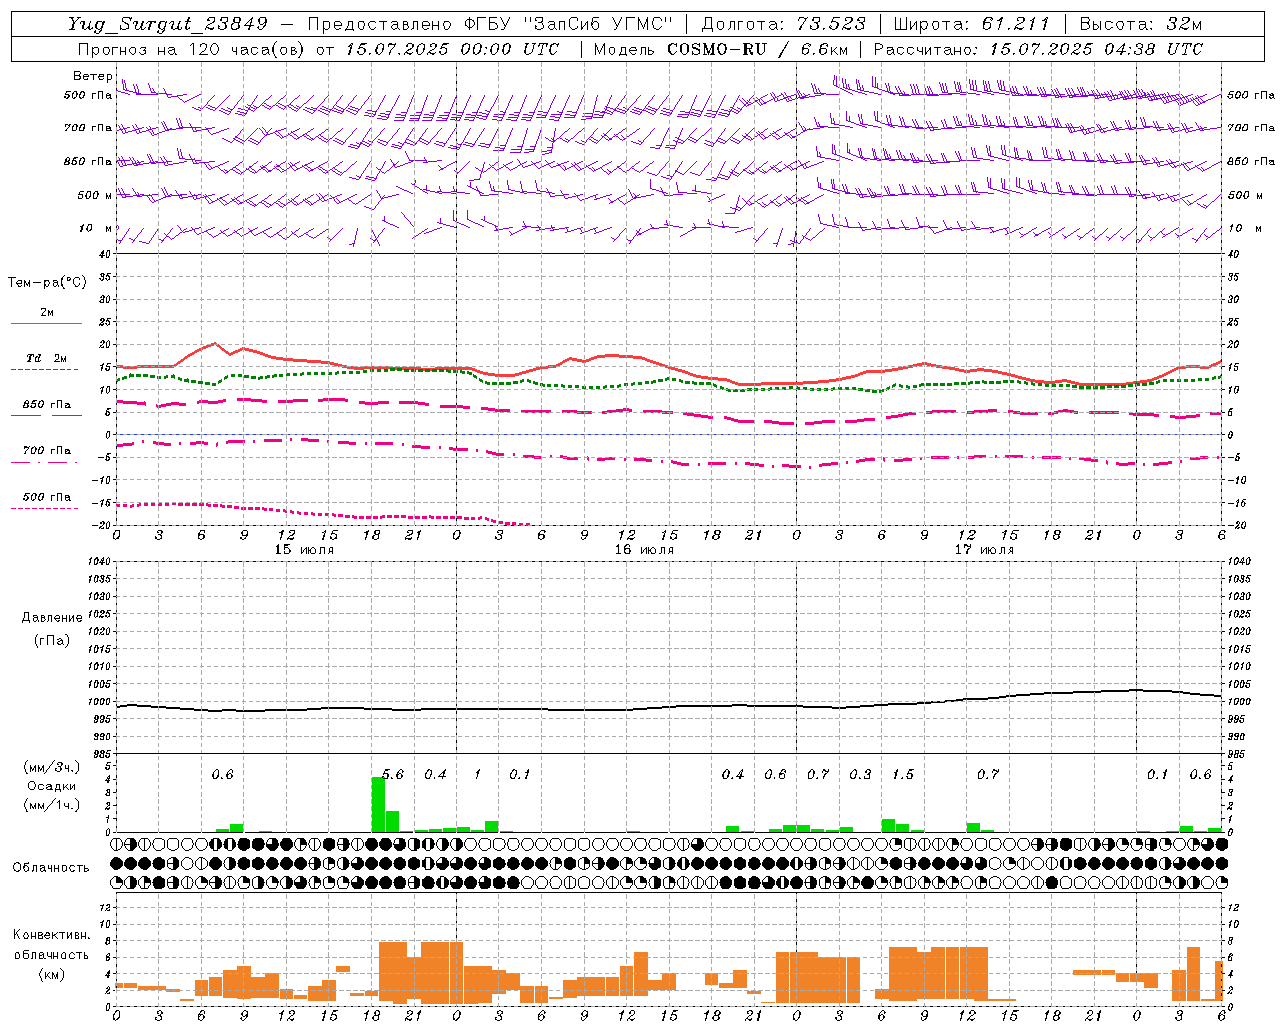Click the 15 июля date label

point(305,550)
